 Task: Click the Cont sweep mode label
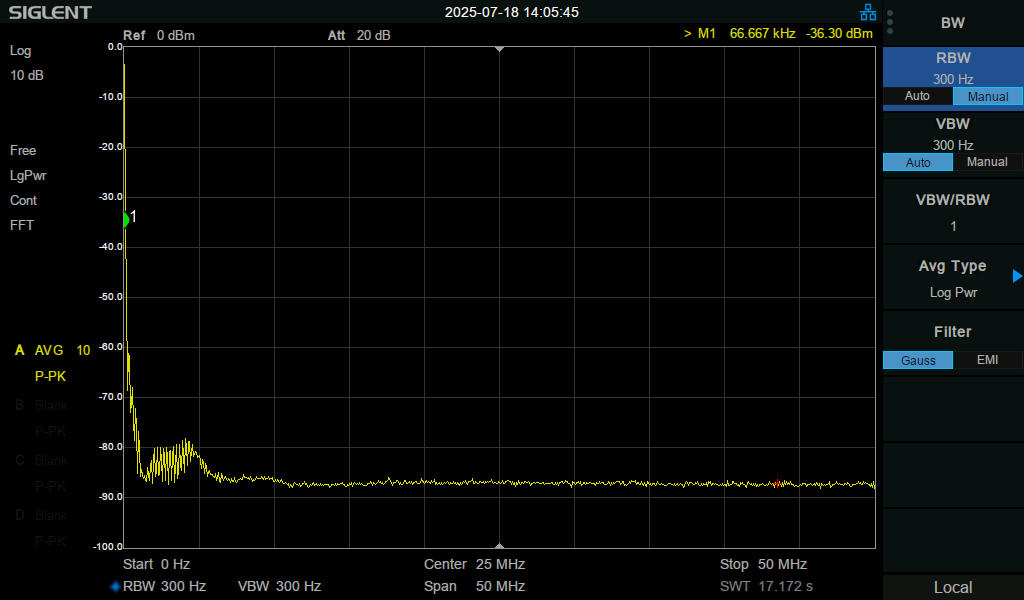24,200
